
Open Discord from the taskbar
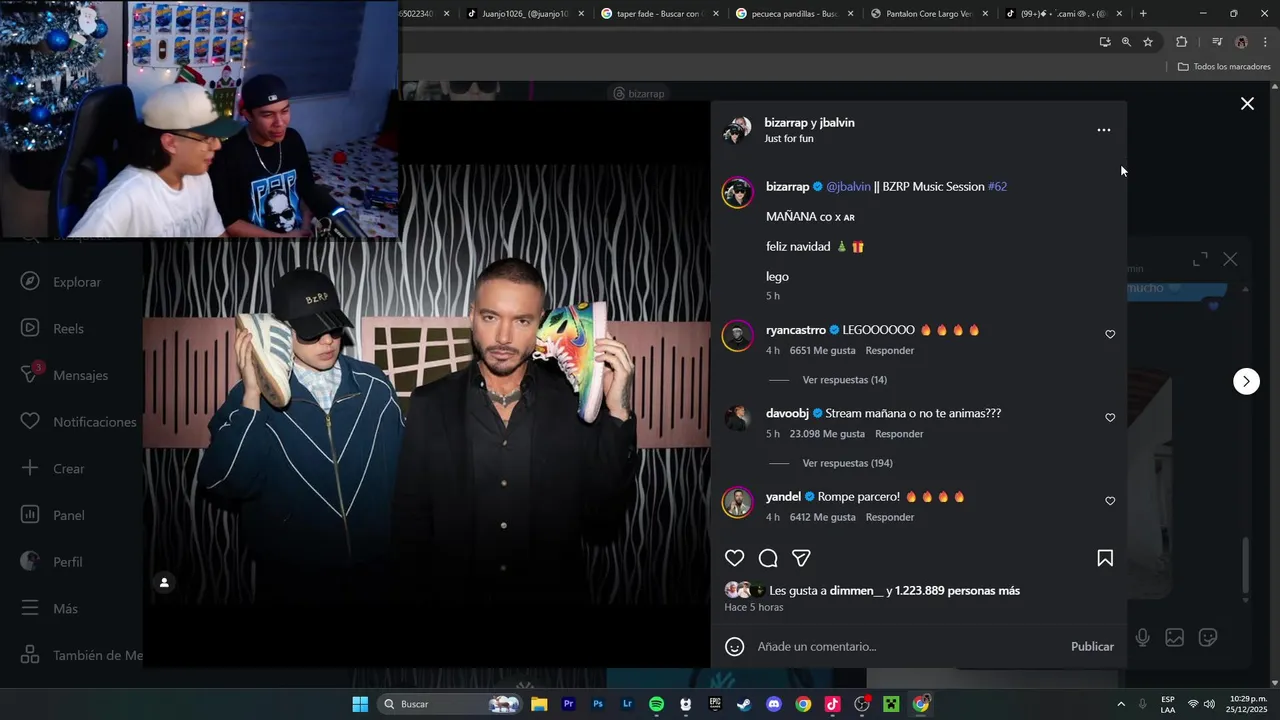point(773,704)
